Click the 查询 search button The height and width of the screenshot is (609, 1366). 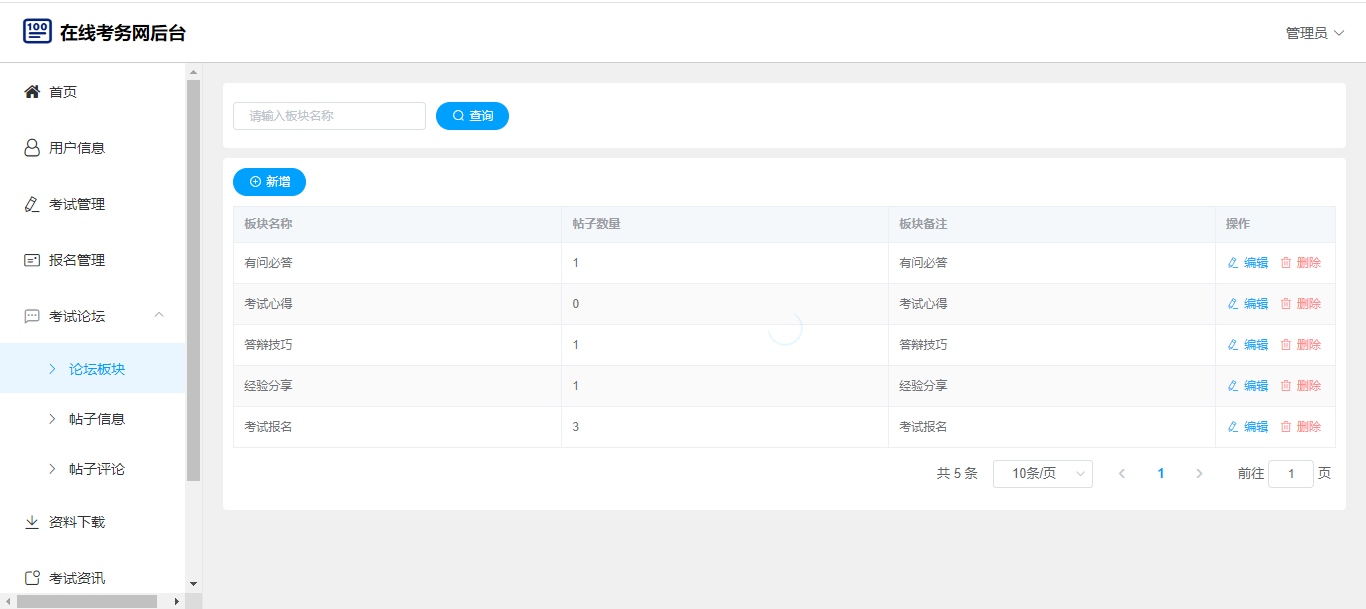pyautogui.click(x=472, y=116)
